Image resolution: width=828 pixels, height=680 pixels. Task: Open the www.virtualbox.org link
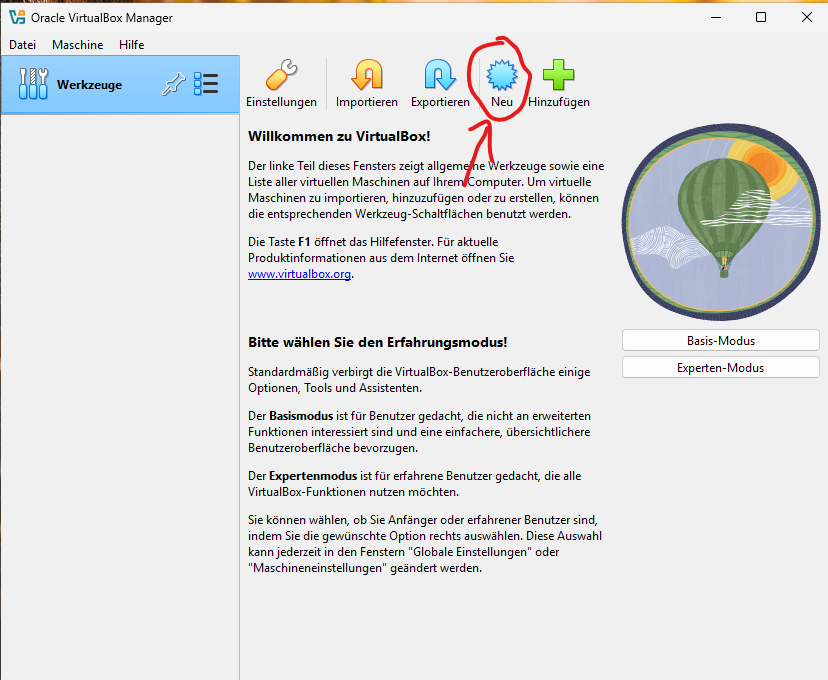[x=299, y=274]
